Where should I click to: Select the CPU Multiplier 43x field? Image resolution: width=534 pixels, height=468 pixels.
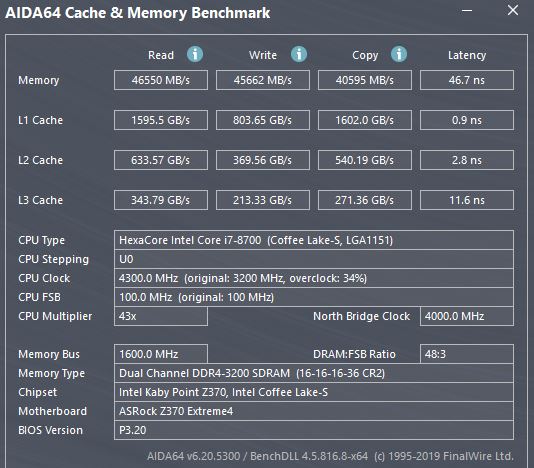[161, 316]
